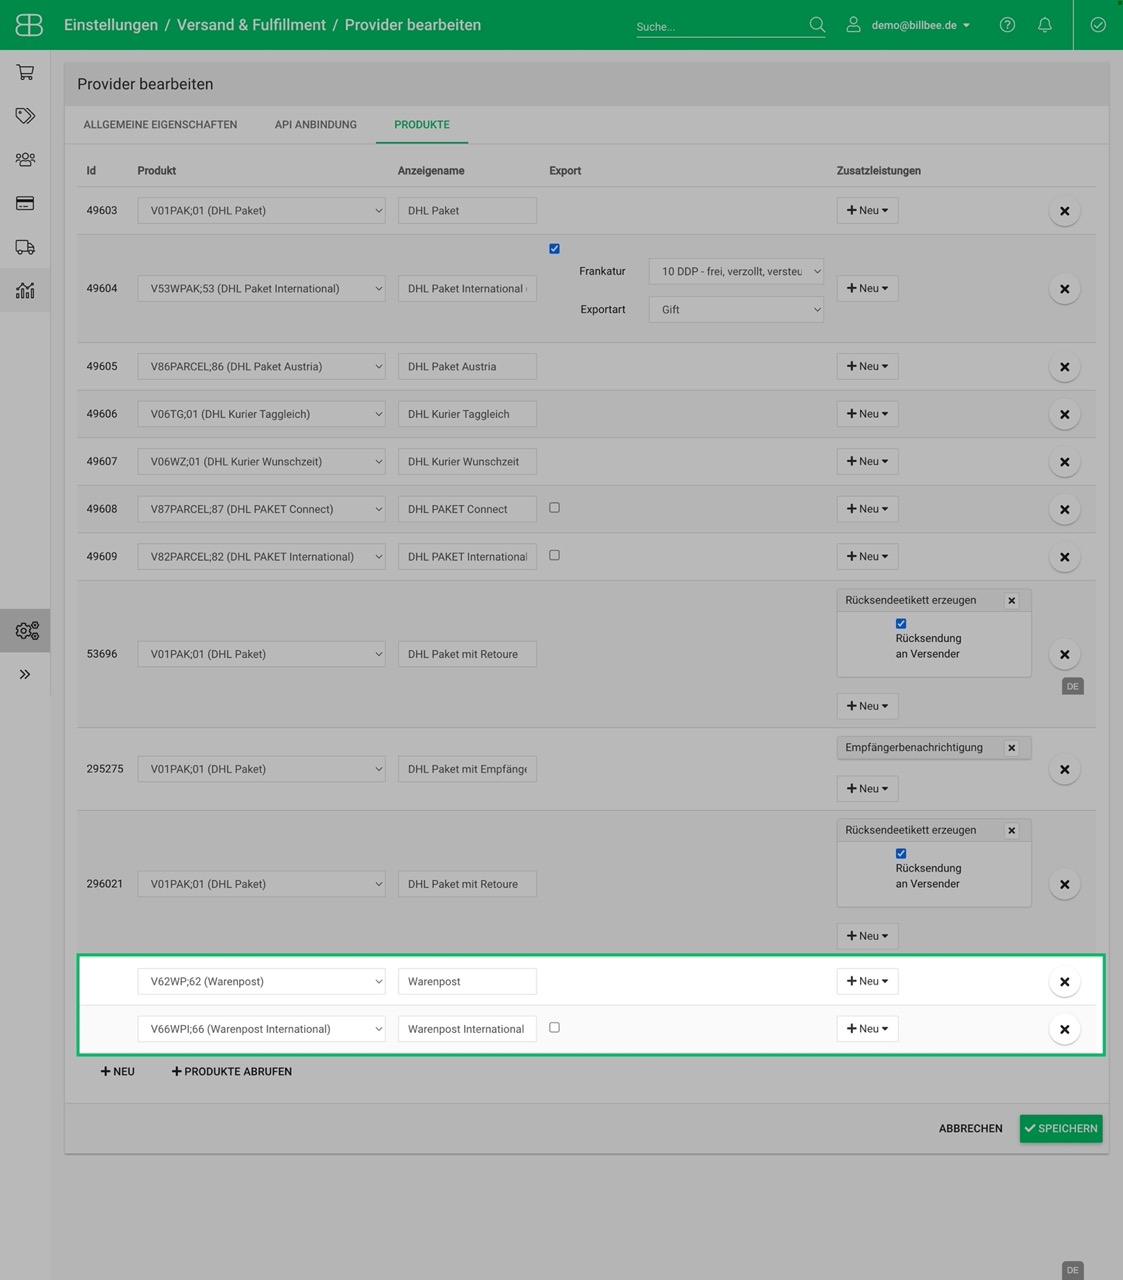Toggle Rücksendung an Versender in row 296021
Viewport: 1123px width, 1280px height.
[x=901, y=854]
